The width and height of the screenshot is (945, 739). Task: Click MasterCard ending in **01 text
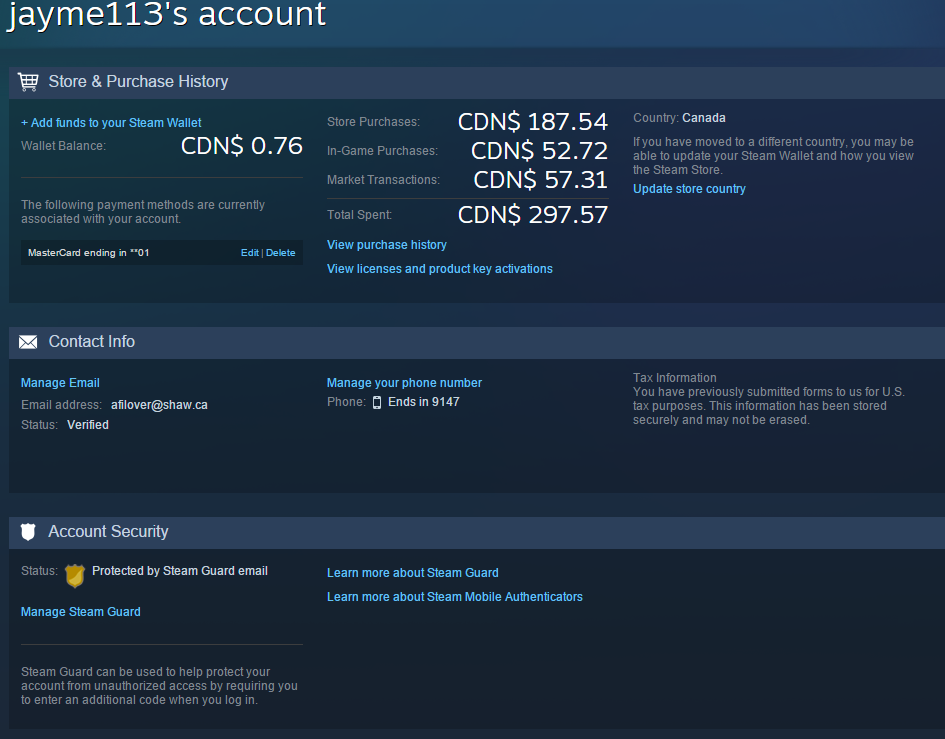pyautogui.click(x=89, y=253)
